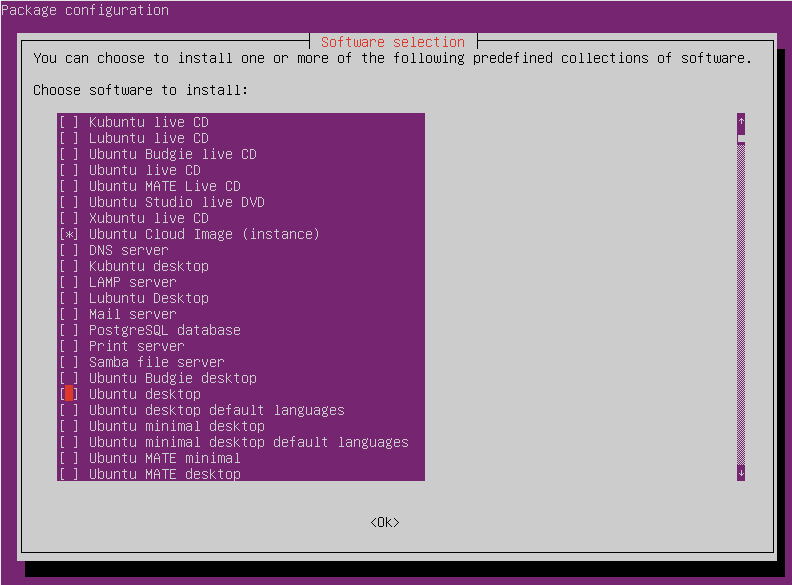Toggle the Xubuntu live CD checkbox
Screen dimensions: 792x585
point(69,218)
